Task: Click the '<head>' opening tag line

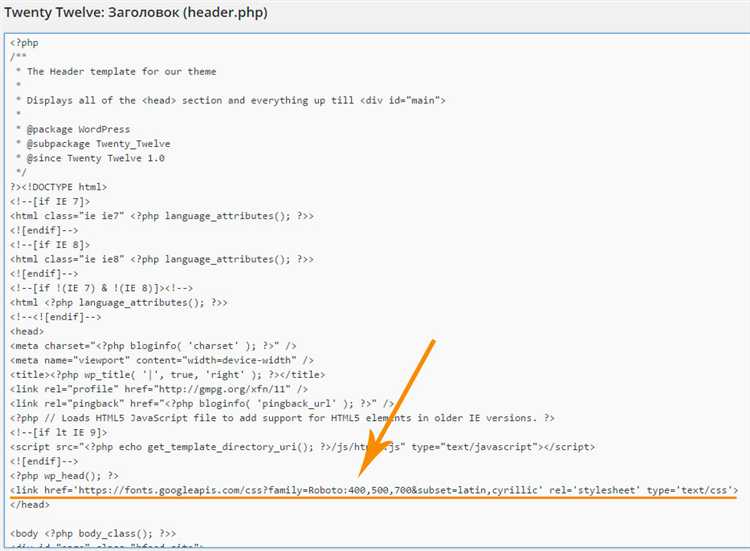Action: [27, 331]
